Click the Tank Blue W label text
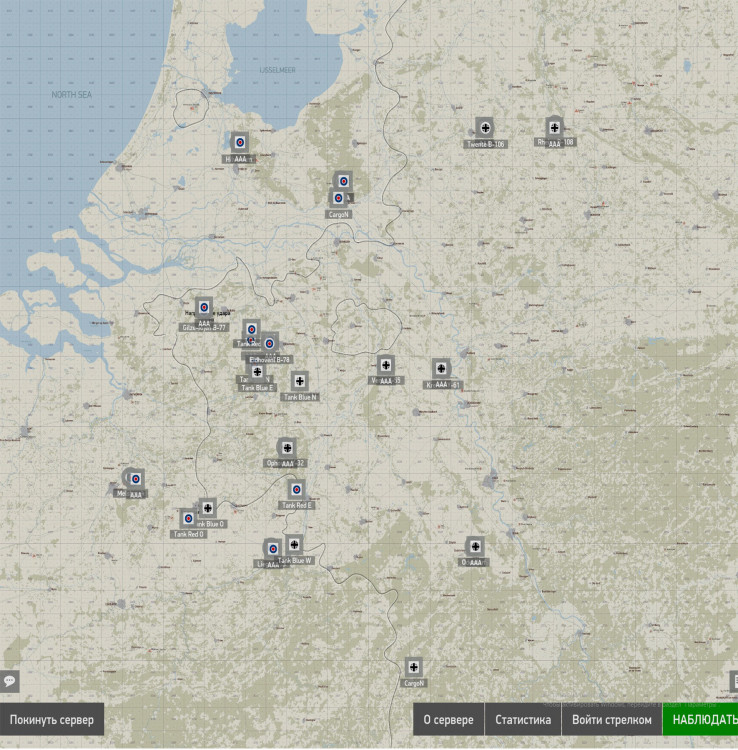 click(x=295, y=560)
